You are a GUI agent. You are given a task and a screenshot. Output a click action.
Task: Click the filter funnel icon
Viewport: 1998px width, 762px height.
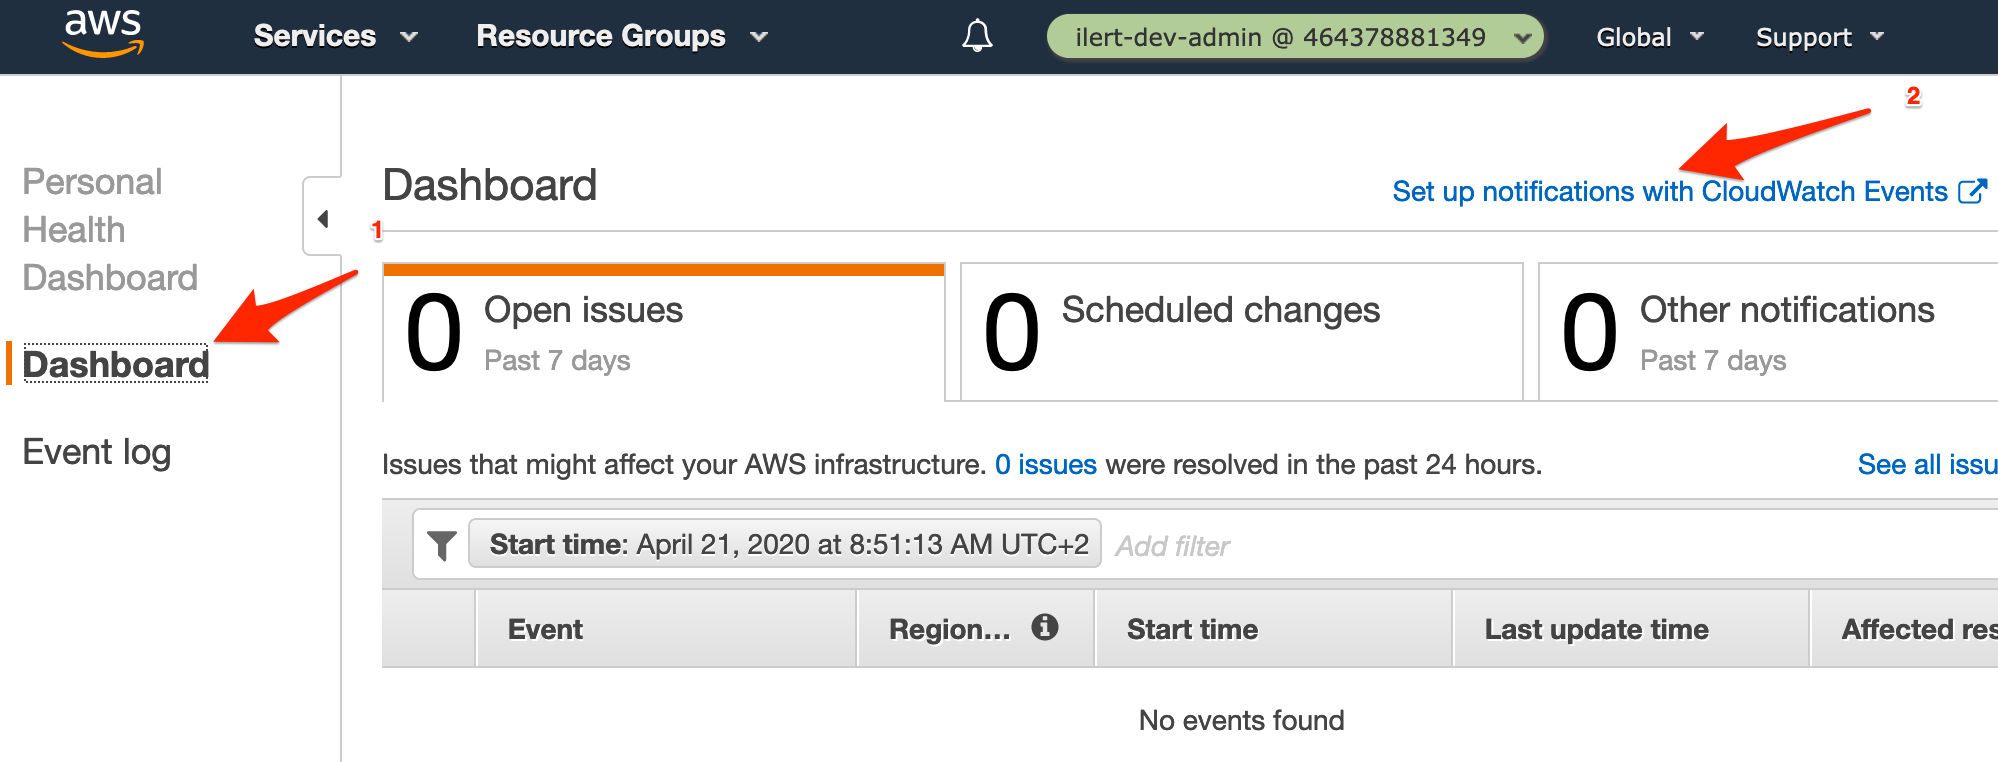pos(441,545)
